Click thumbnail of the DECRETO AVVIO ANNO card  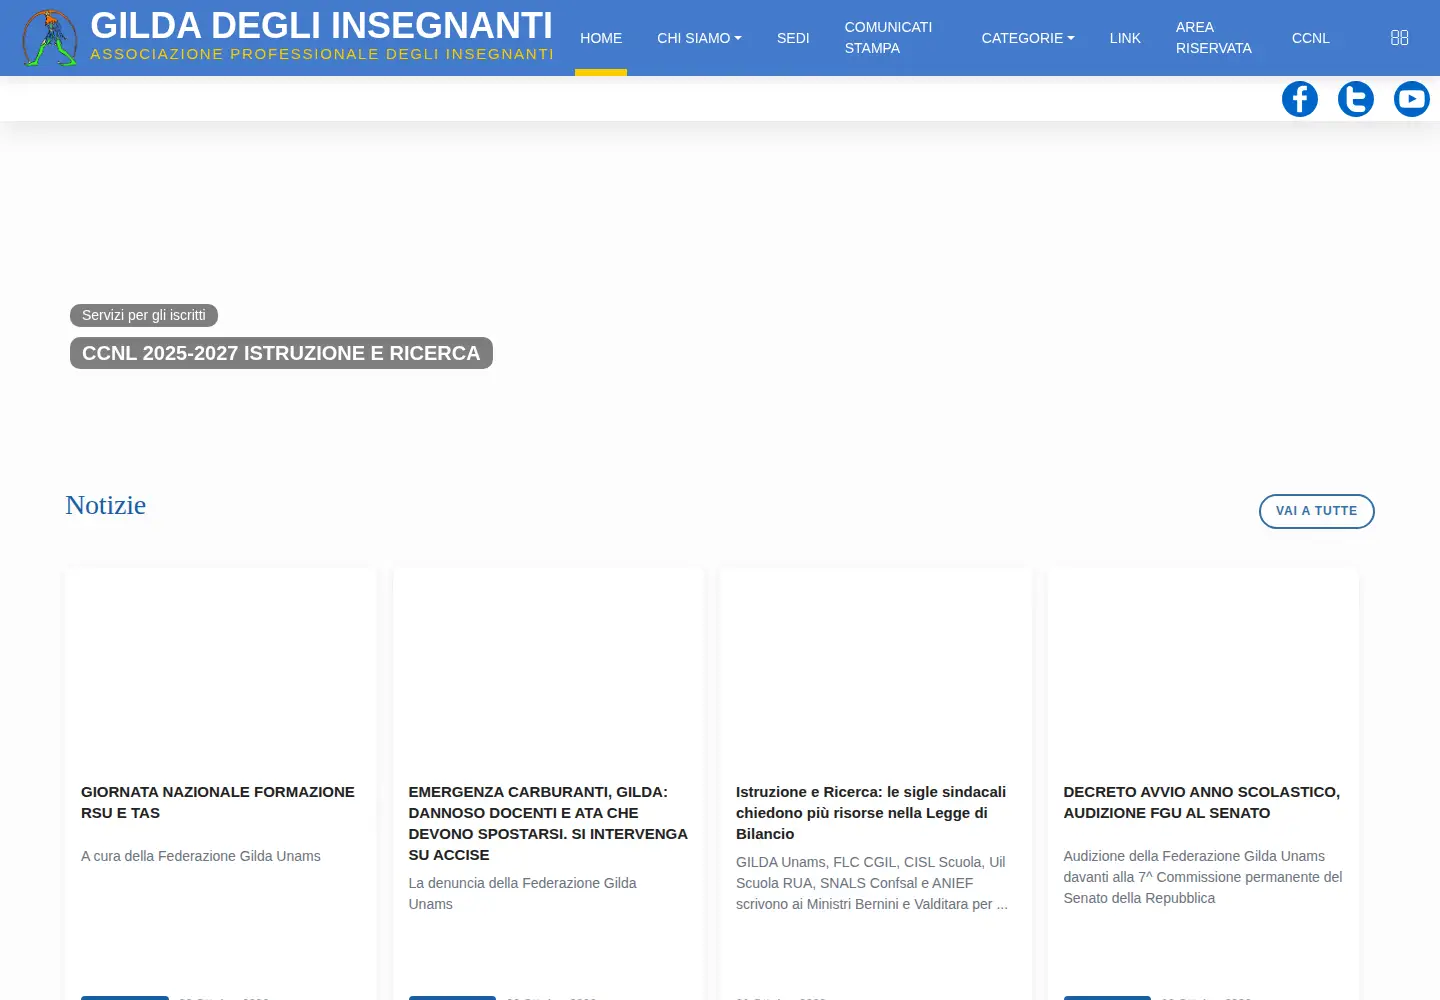(x=1203, y=667)
